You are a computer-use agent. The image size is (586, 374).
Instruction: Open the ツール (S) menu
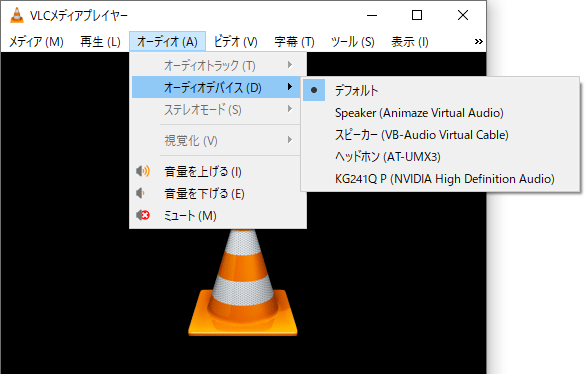point(352,41)
